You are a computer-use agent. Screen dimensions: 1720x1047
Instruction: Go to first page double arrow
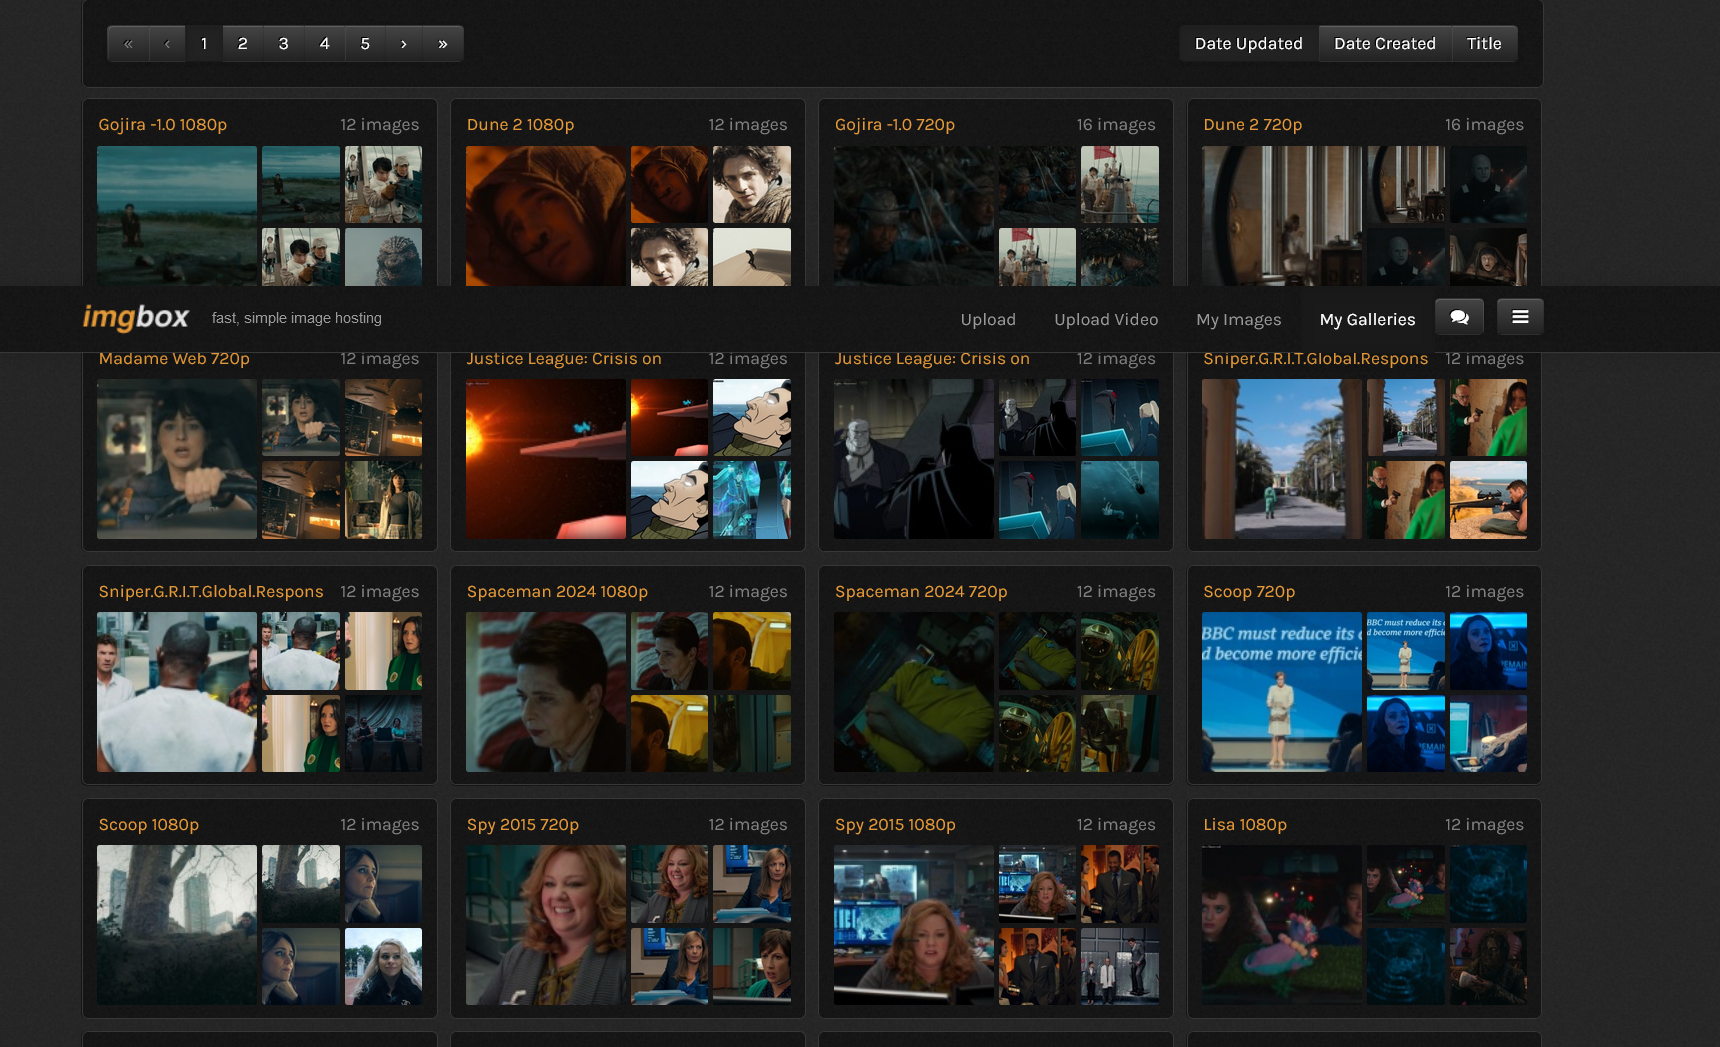point(128,44)
